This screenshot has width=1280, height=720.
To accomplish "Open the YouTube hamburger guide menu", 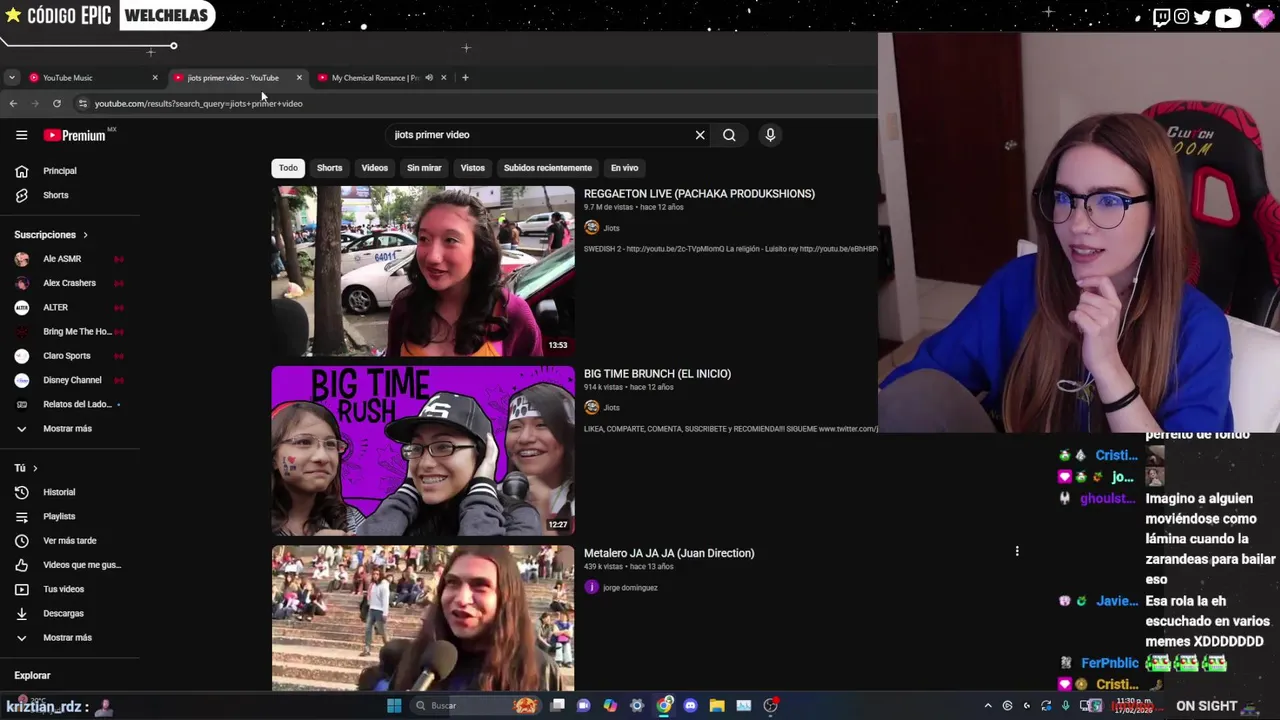I will (21, 135).
